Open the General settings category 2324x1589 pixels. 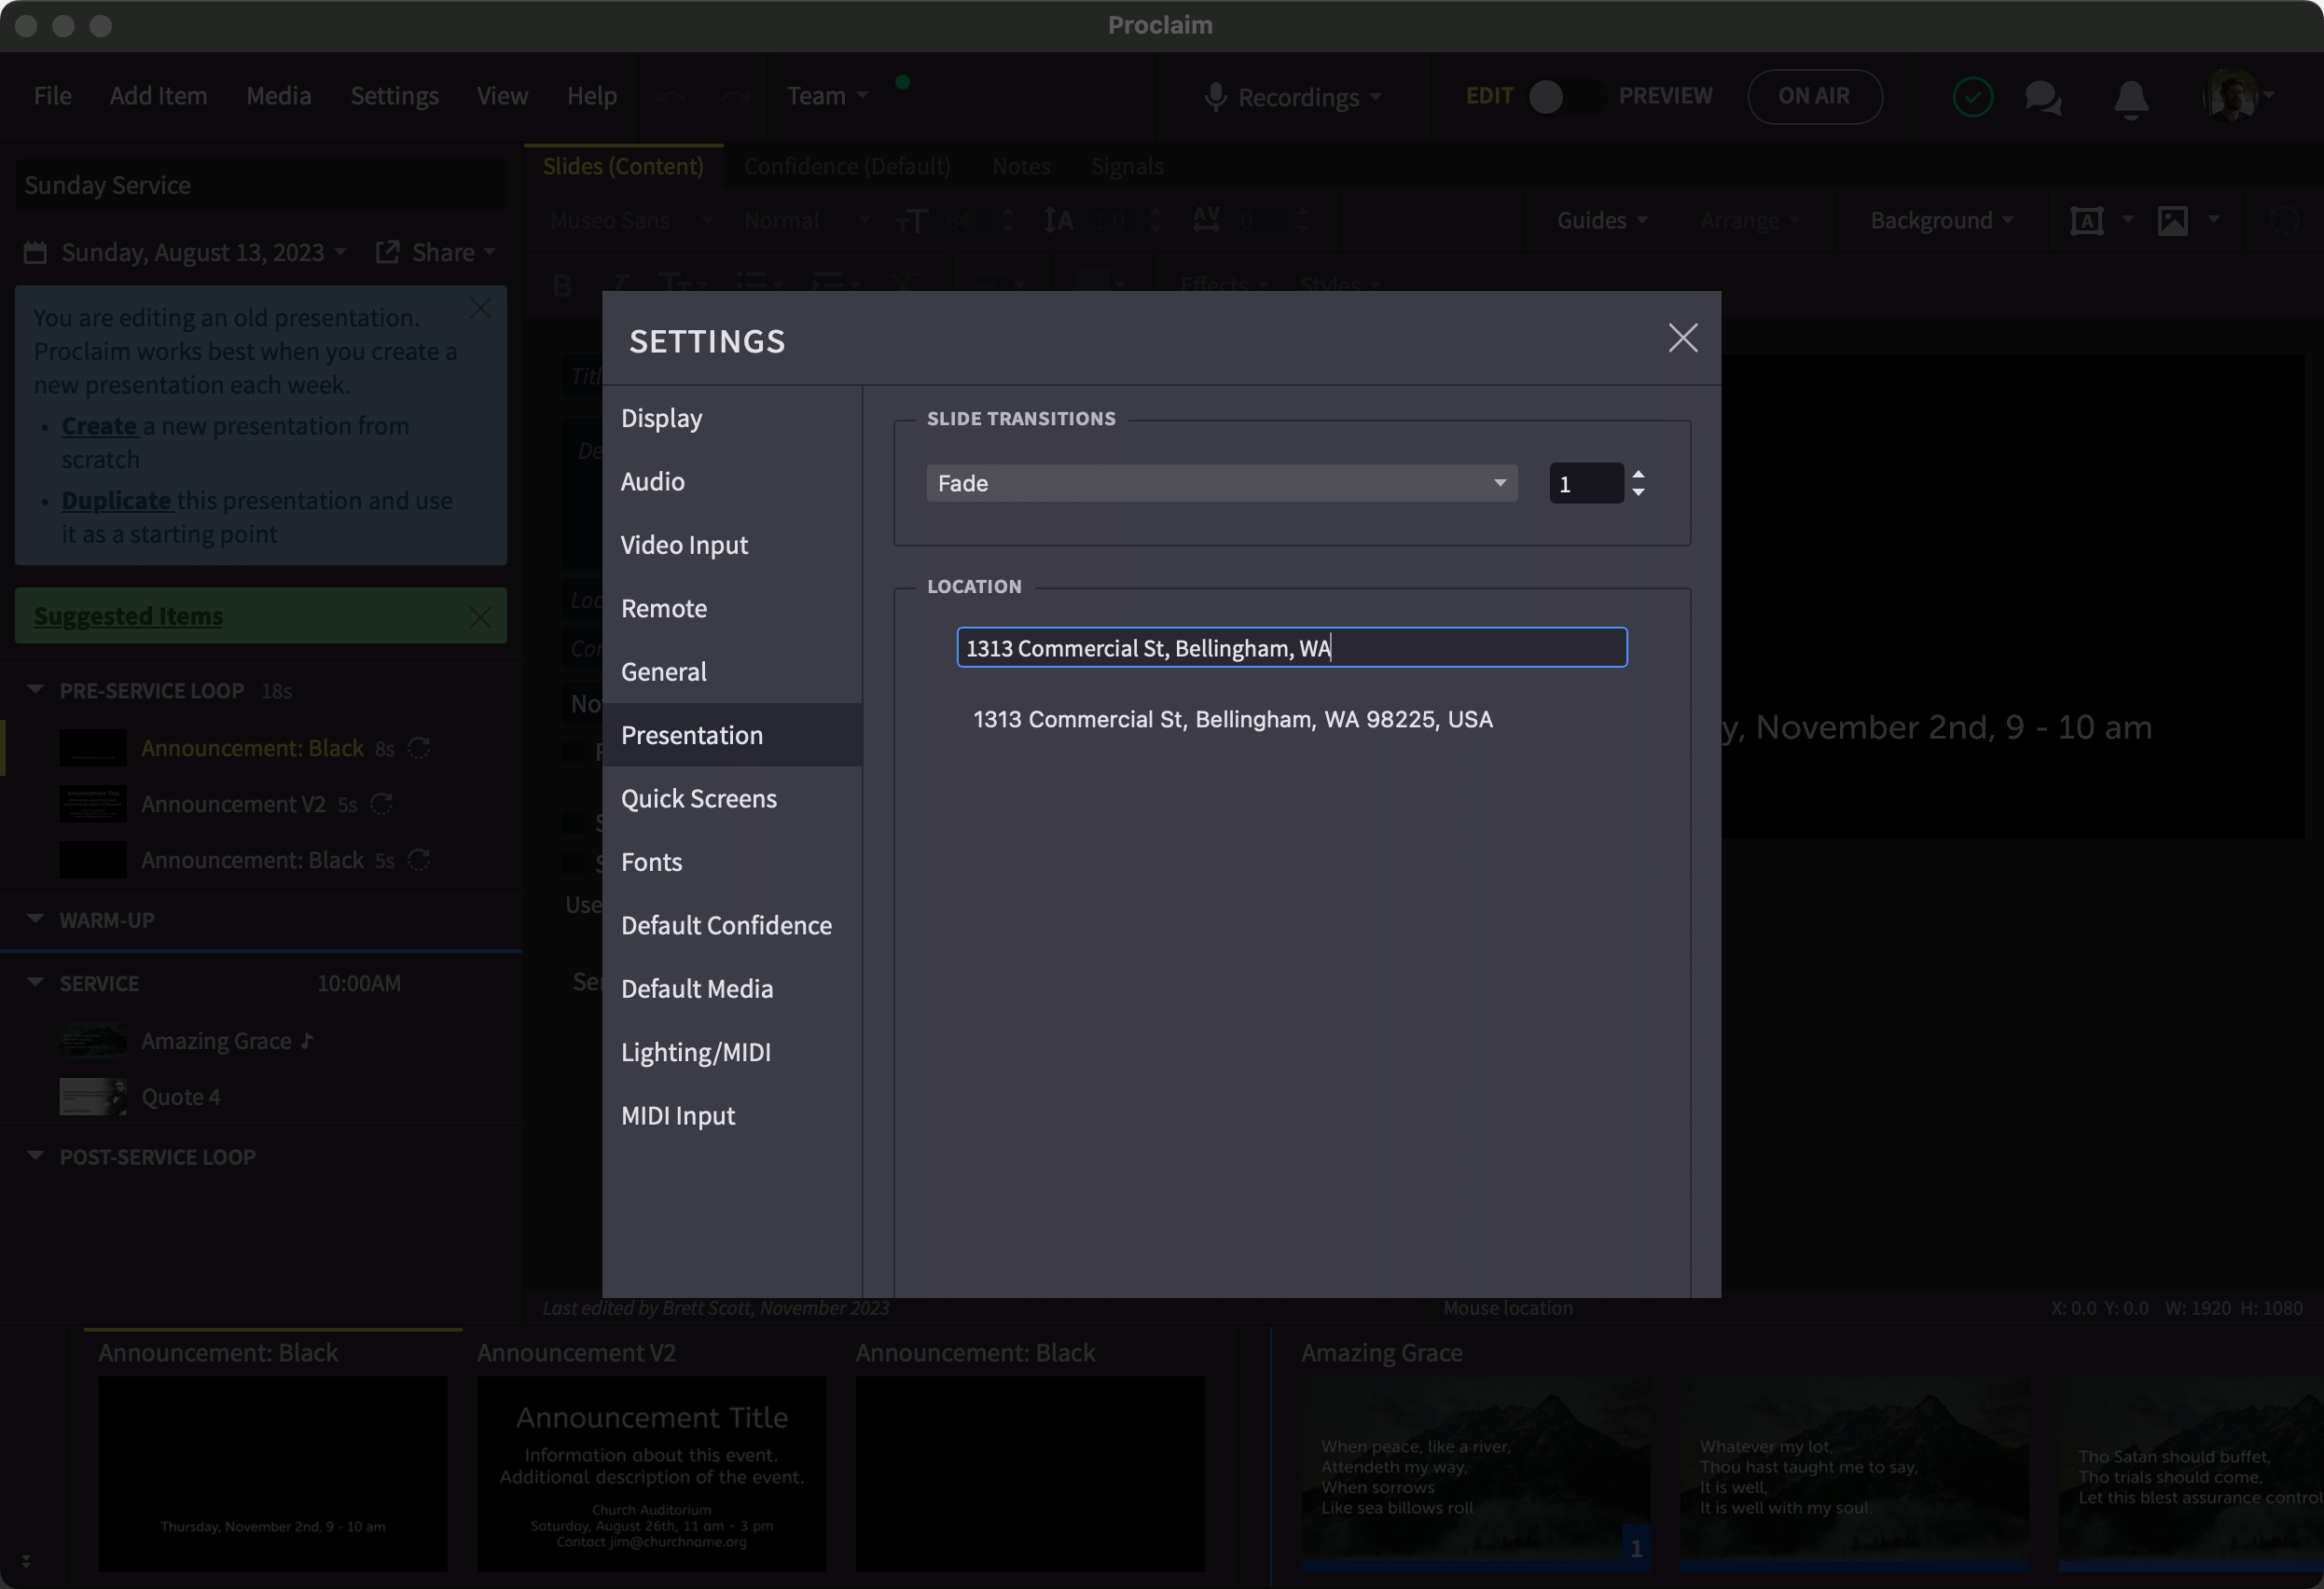pyautogui.click(x=732, y=672)
